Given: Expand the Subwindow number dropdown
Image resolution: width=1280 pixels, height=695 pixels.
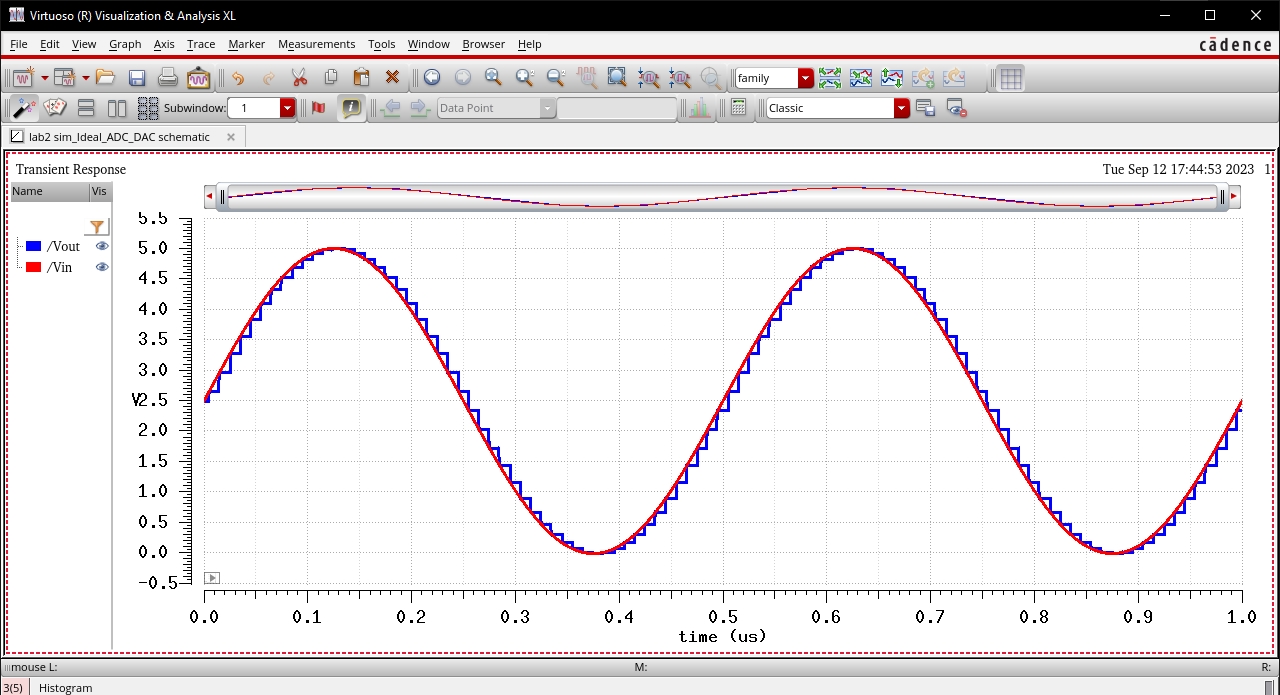Looking at the screenshot, I should [288, 108].
